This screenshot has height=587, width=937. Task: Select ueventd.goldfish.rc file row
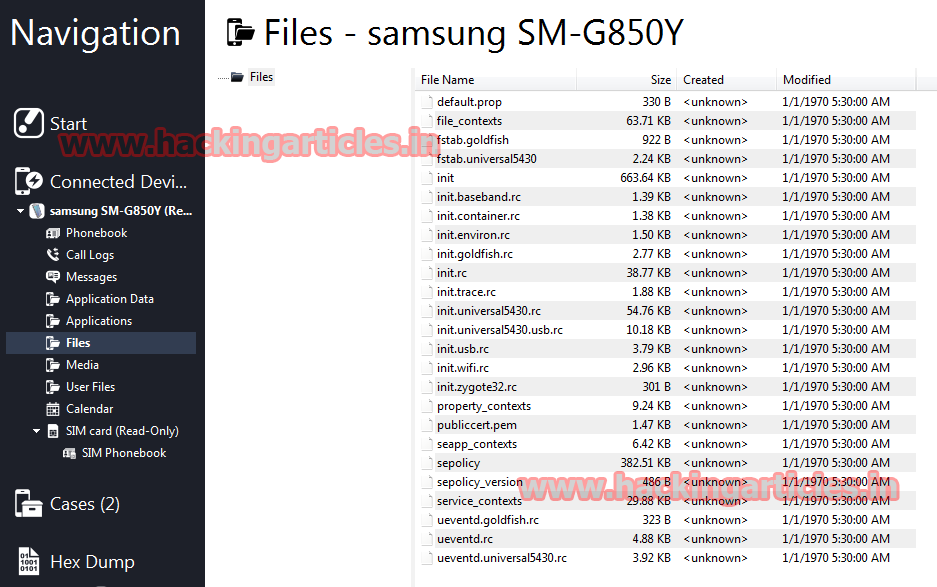point(665,520)
